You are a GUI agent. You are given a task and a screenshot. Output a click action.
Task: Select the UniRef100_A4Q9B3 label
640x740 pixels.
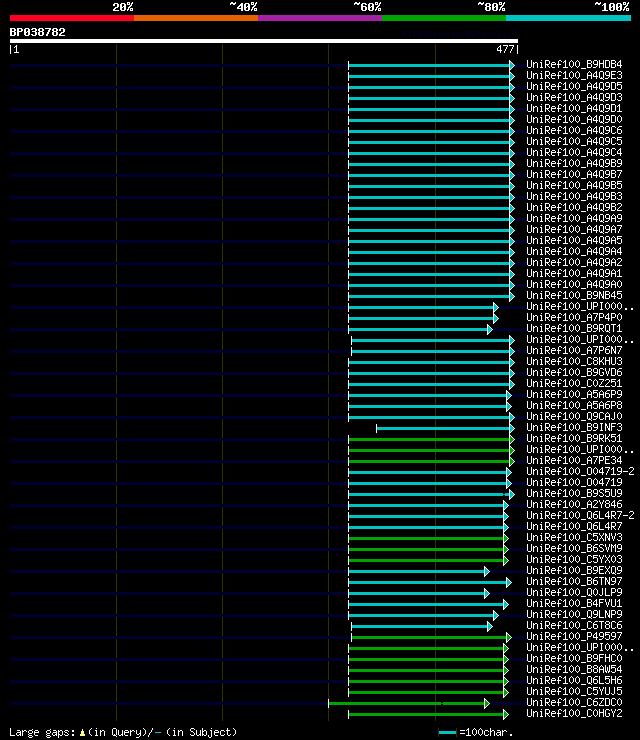(574, 196)
